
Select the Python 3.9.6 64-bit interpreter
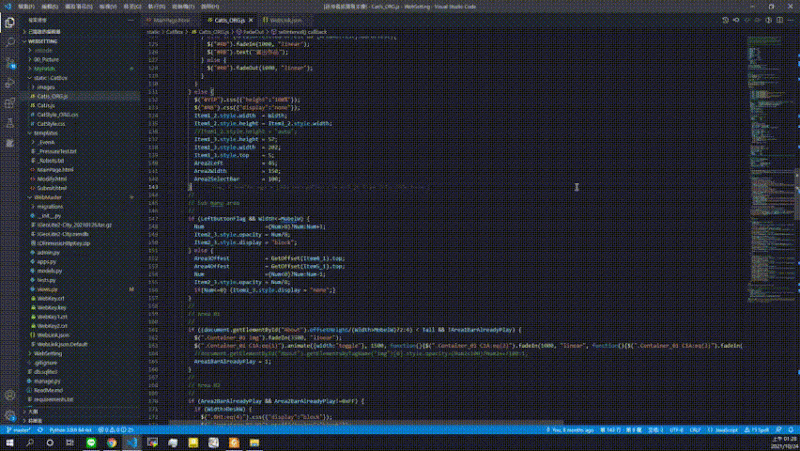click(x=70, y=430)
